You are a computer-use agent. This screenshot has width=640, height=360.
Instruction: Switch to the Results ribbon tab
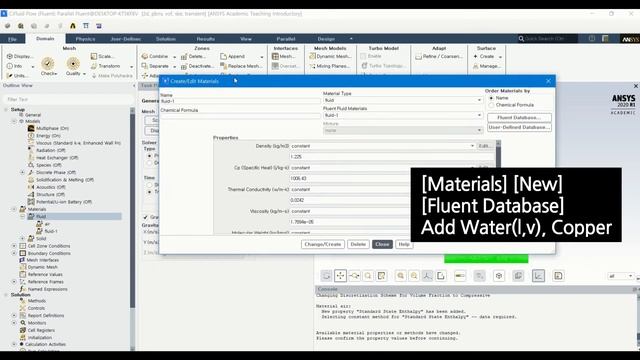[206, 39]
